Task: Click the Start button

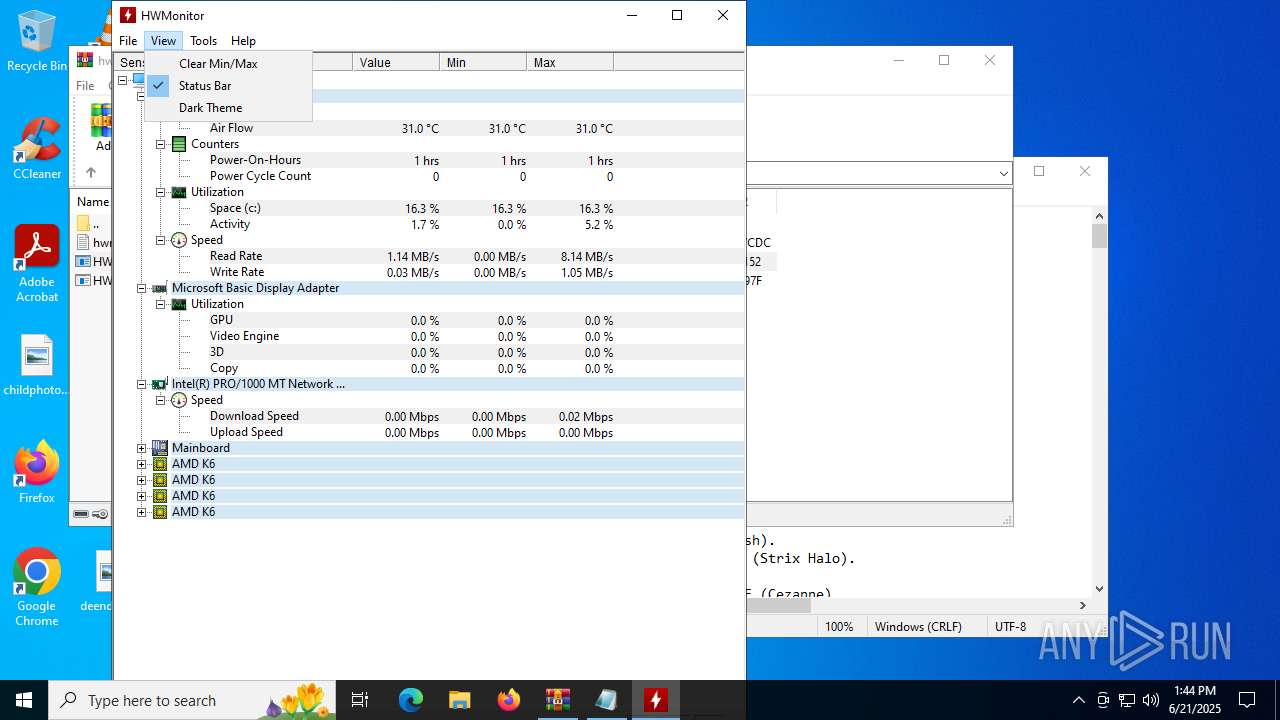Action: 24,700
